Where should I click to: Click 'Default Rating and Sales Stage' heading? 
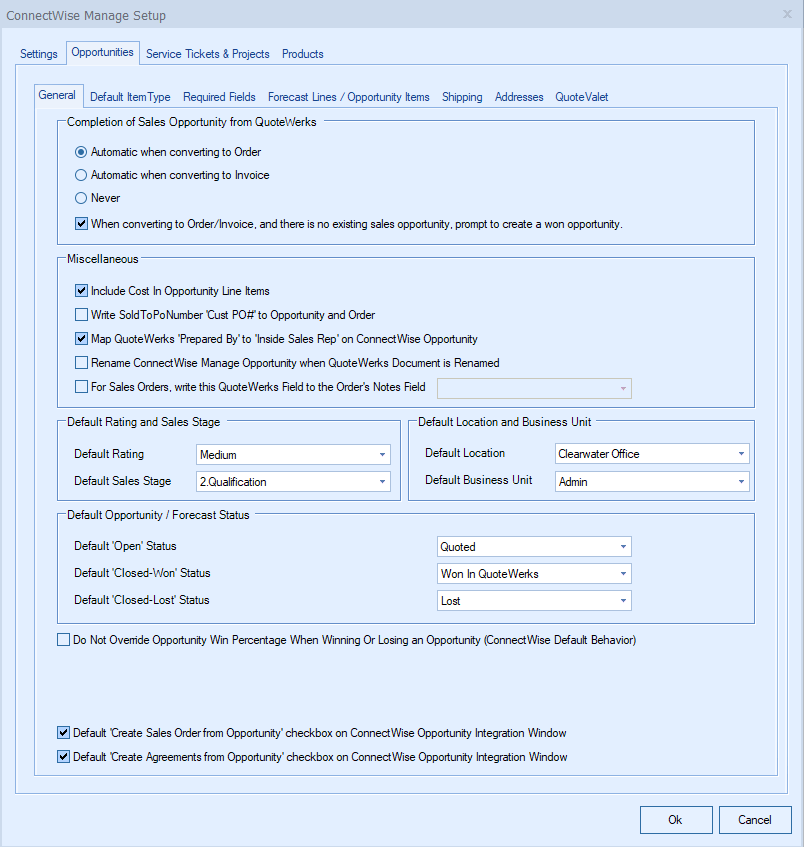[144, 422]
